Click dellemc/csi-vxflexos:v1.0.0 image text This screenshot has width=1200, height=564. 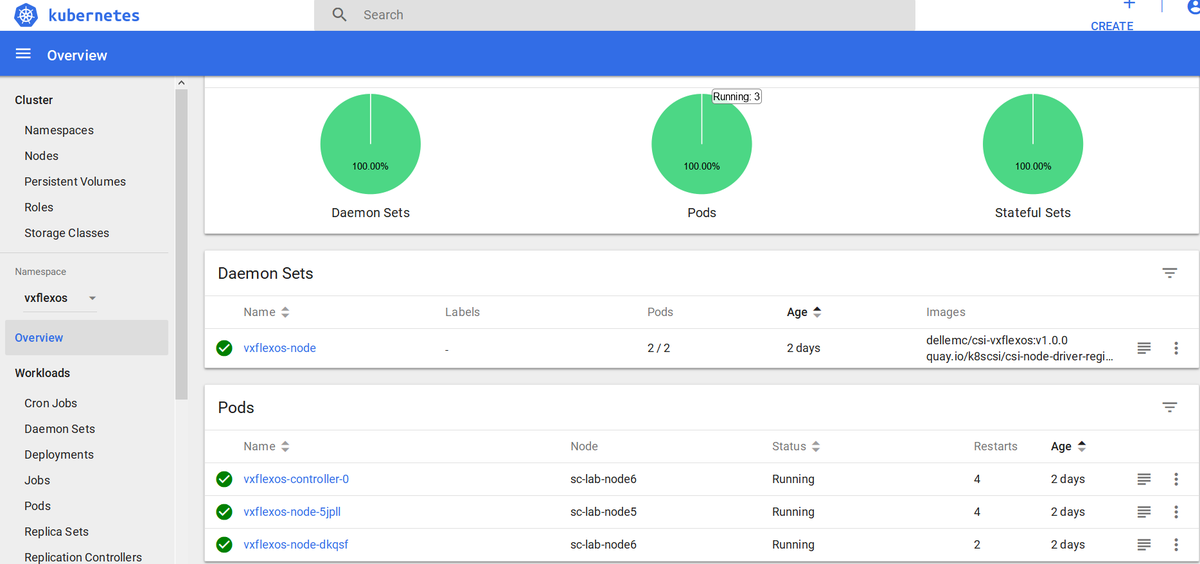click(x=997, y=340)
